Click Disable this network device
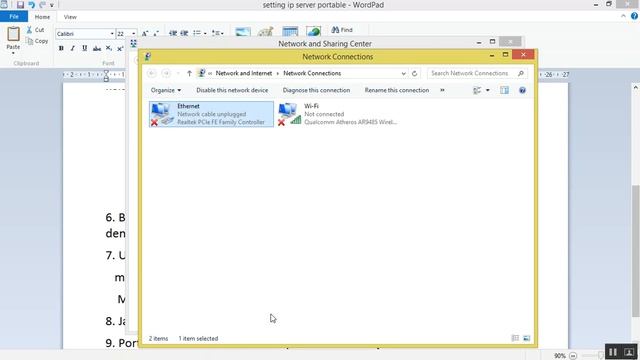Viewport: 640px width, 360px height. tap(232, 90)
